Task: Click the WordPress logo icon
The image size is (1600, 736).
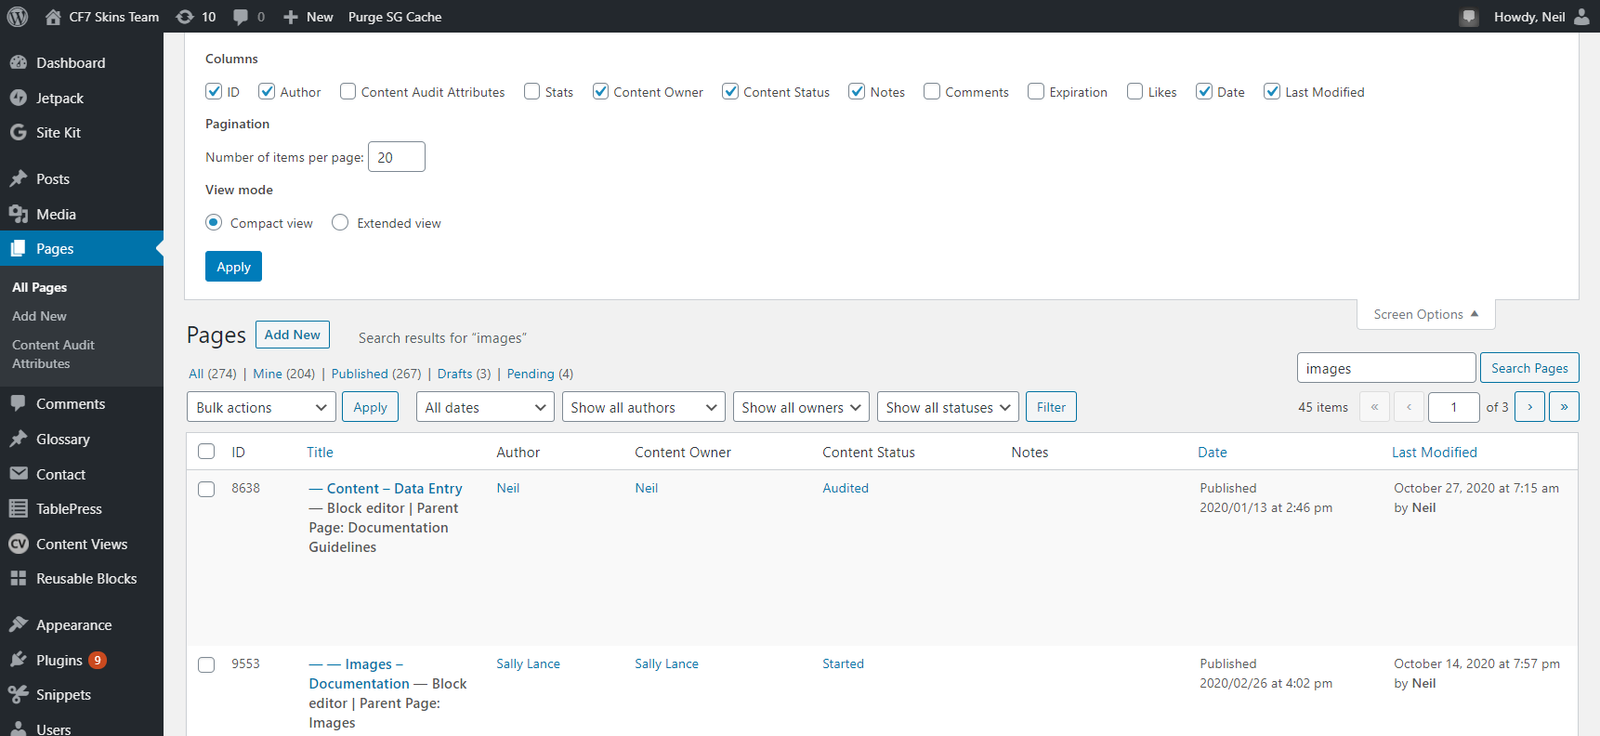Action: 18,17
